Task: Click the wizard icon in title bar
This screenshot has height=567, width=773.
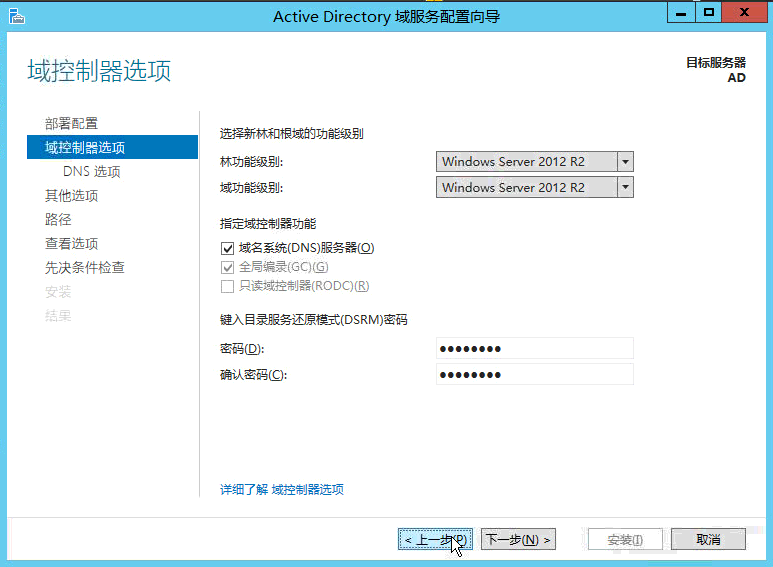Action: [x=16, y=15]
